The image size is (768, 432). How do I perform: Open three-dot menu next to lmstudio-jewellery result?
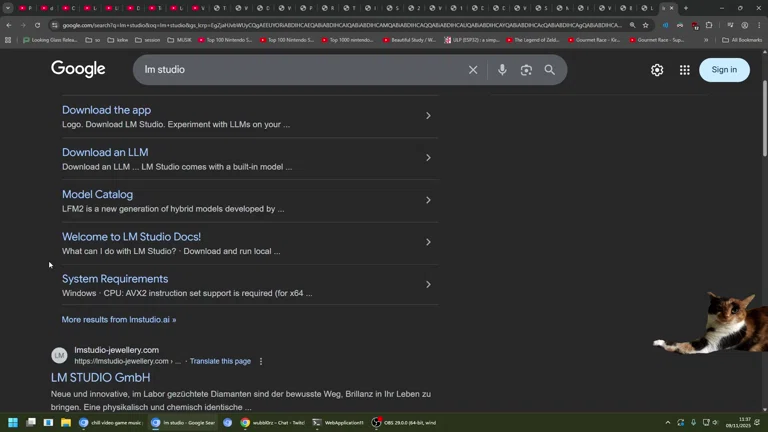tap(261, 361)
